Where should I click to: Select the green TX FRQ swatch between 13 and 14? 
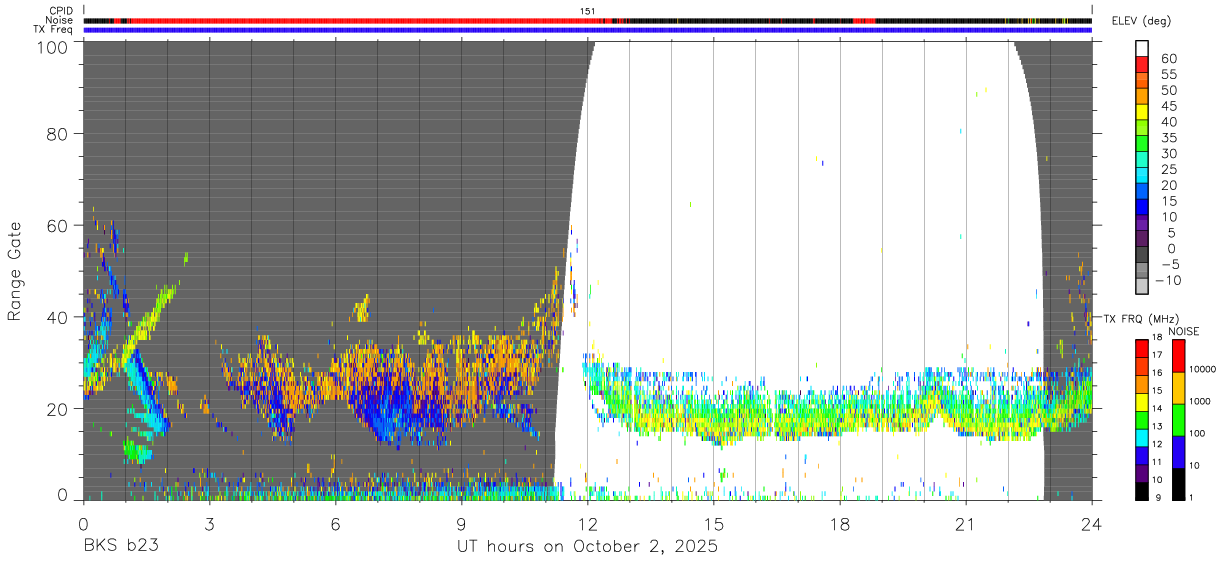[x=1142, y=418]
